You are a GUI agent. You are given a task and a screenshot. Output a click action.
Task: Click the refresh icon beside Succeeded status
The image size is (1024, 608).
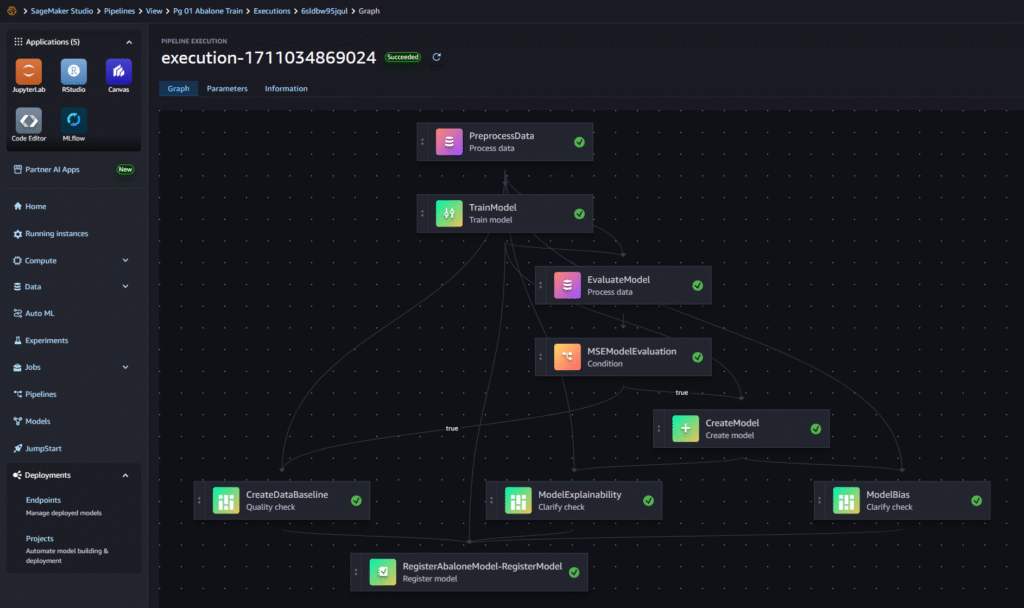pyautogui.click(x=436, y=57)
